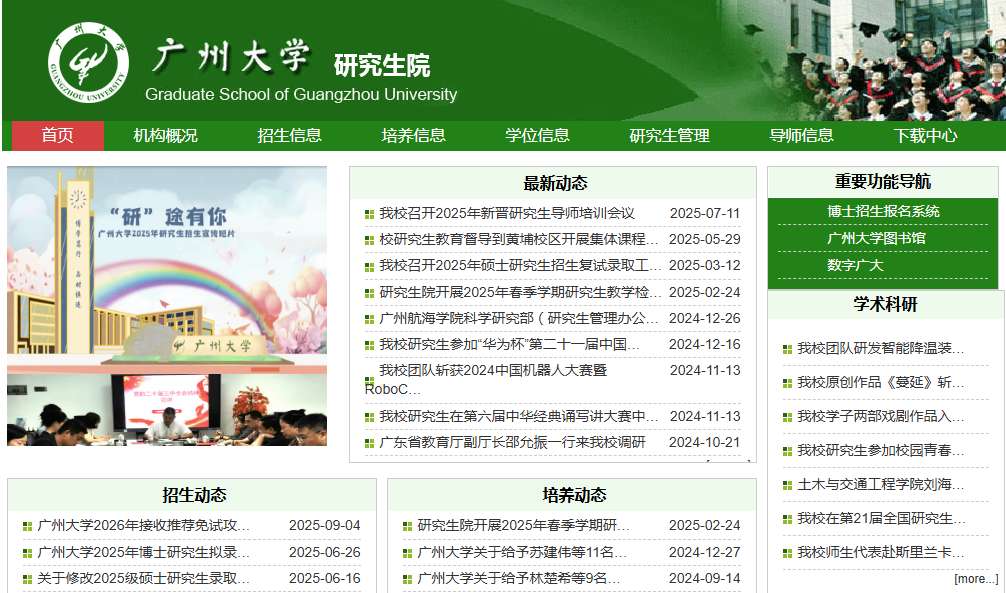Open 博士招生报名系统 link
This screenshot has width=1006, height=593.
(x=883, y=212)
